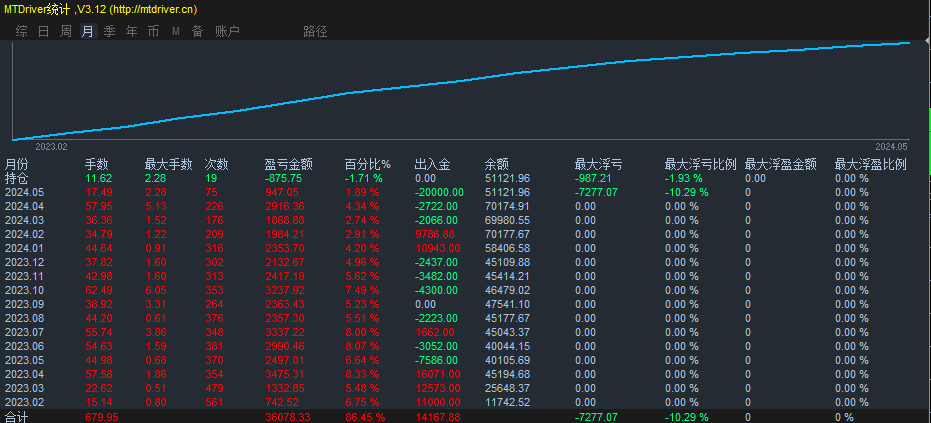
Task: Open the 币 currency tab
Action: tap(153, 31)
